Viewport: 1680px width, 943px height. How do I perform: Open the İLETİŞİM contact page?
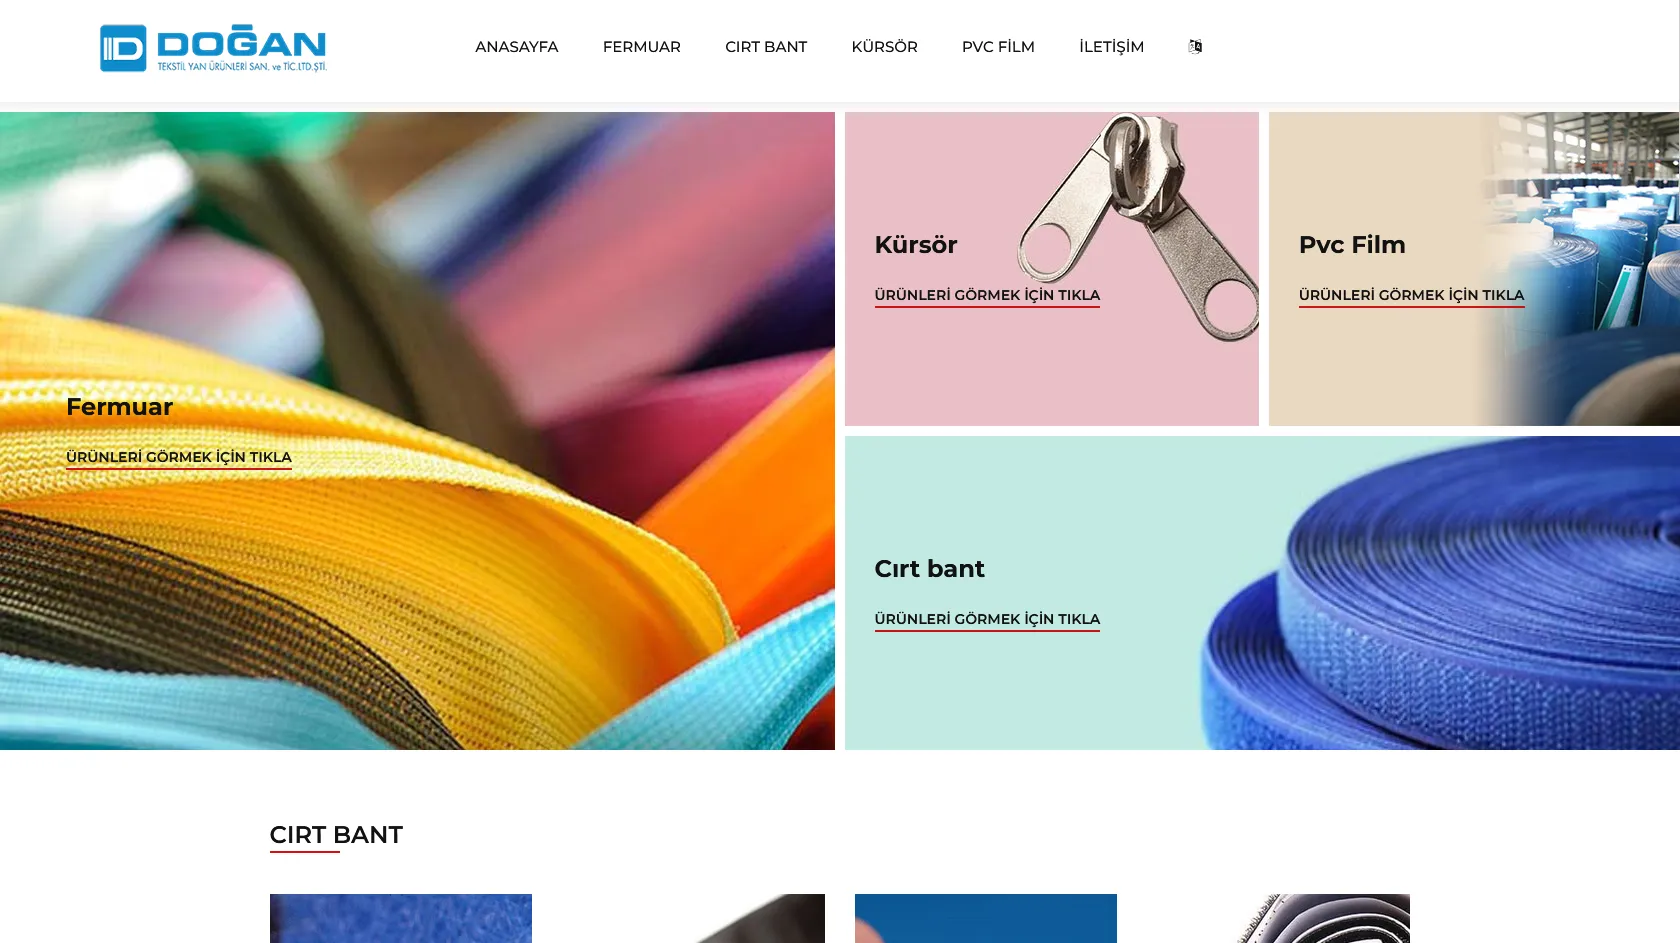[1111, 47]
